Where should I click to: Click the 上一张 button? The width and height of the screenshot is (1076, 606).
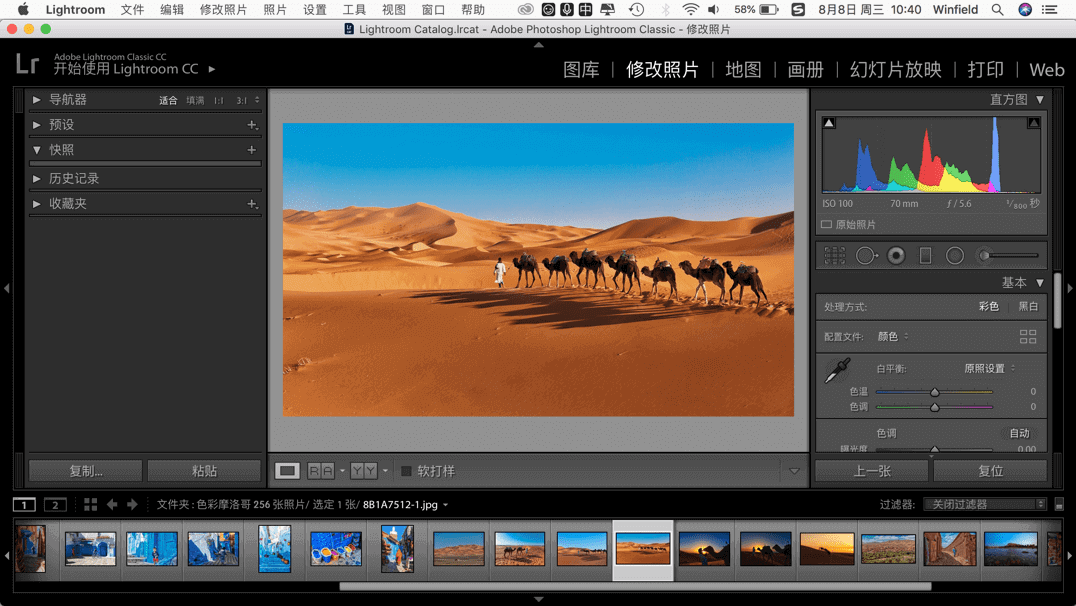(x=872, y=471)
